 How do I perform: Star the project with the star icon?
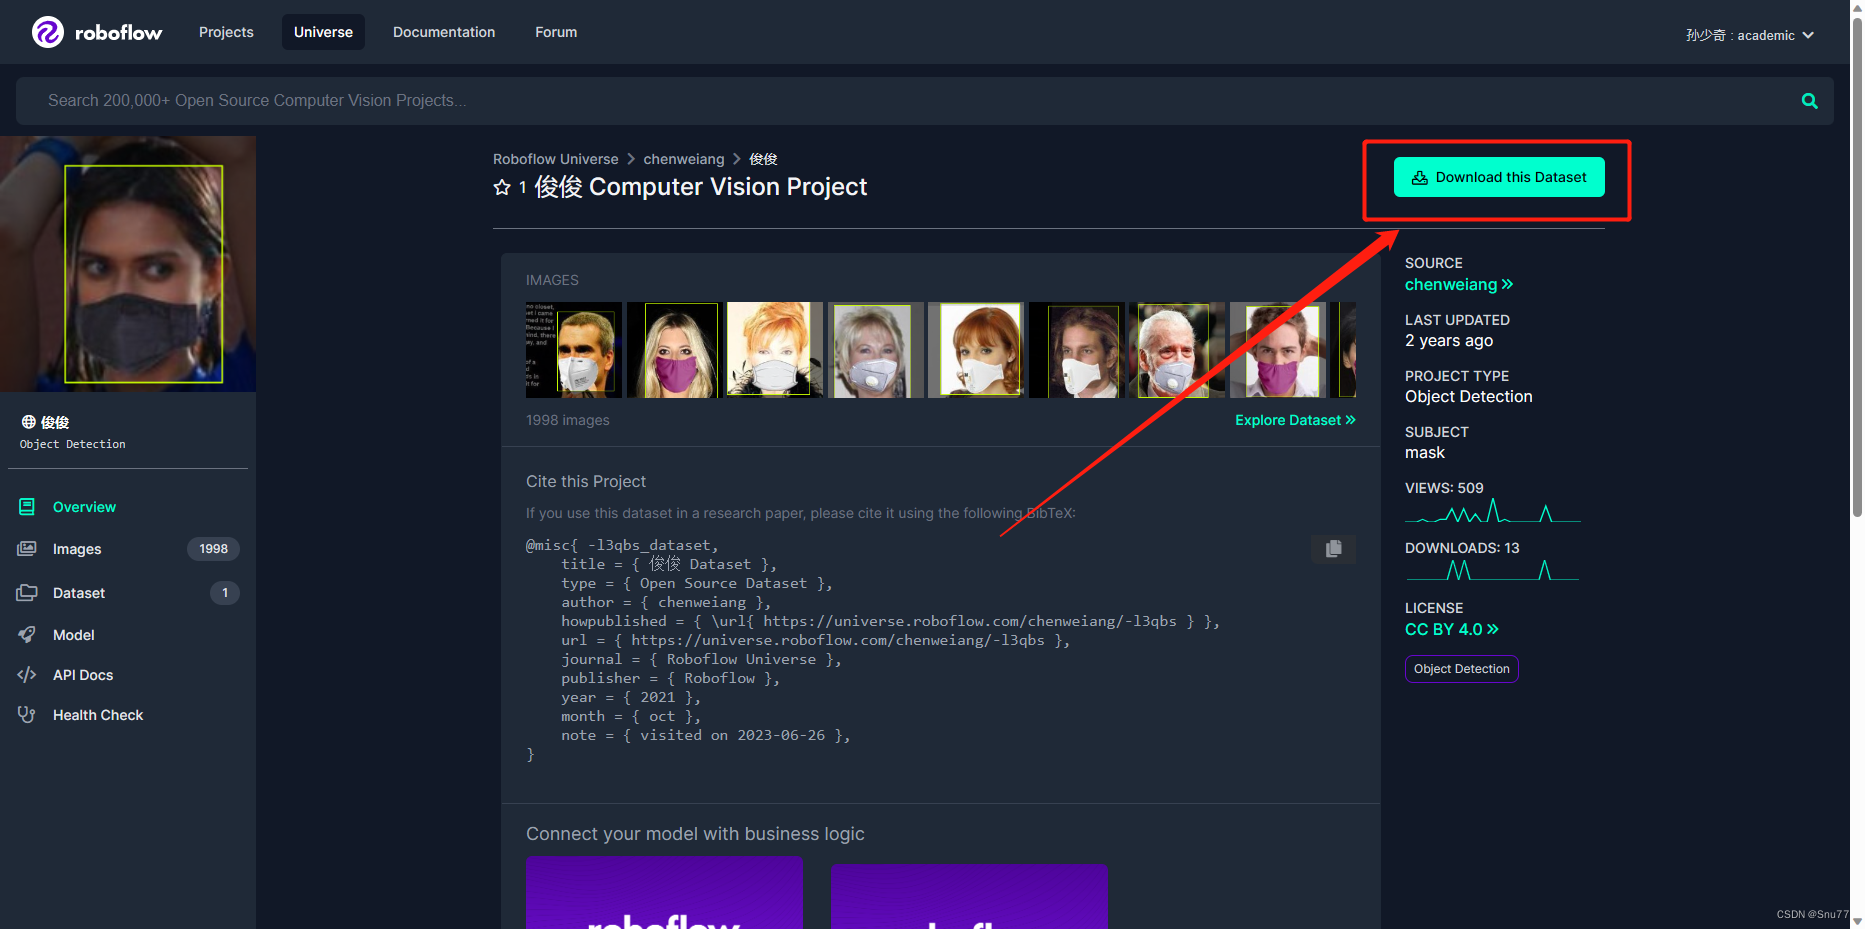click(502, 187)
